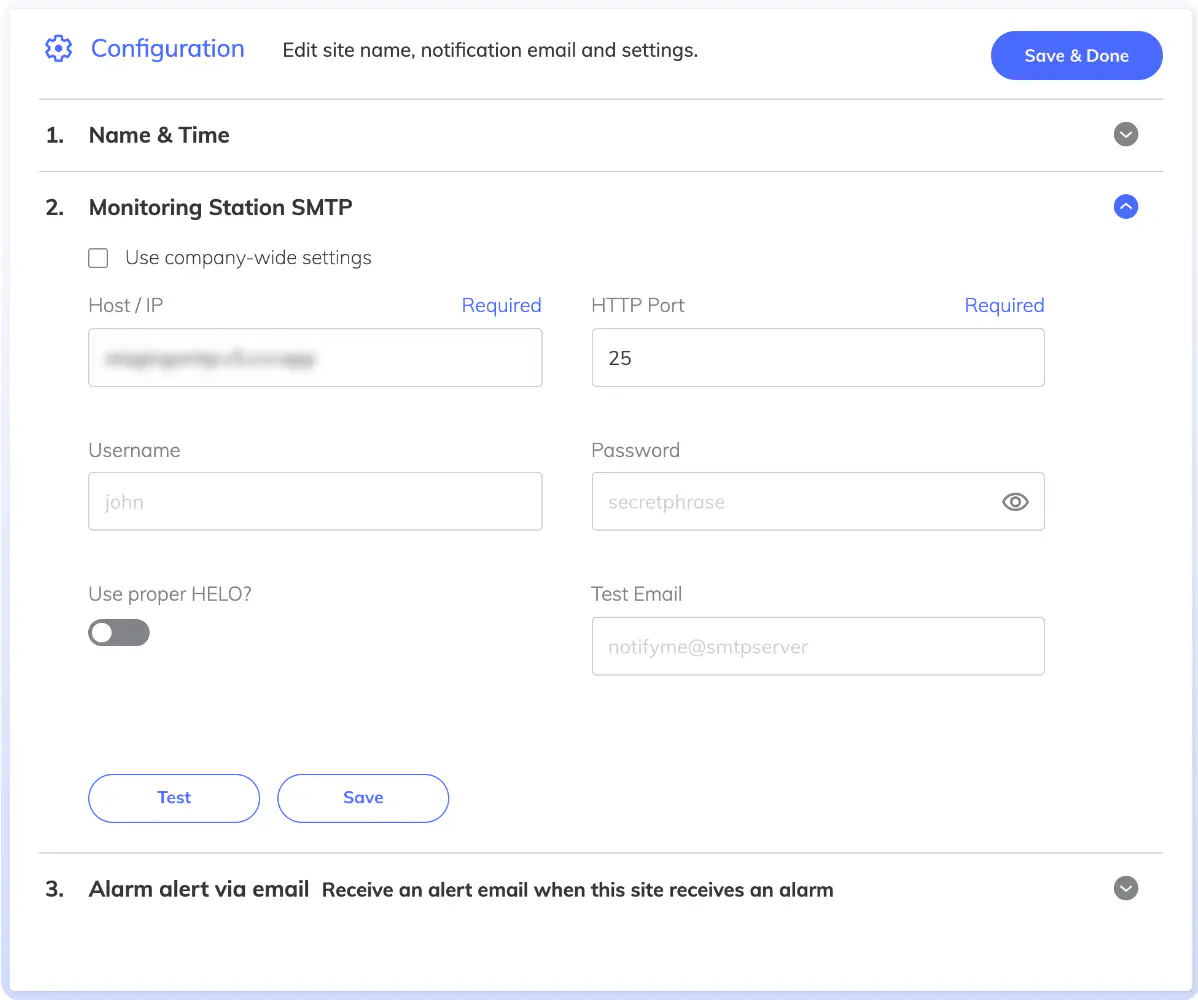Click the Monitoring Station SMTP title
Viewport: 1198px width, 1000px height.
220,208
